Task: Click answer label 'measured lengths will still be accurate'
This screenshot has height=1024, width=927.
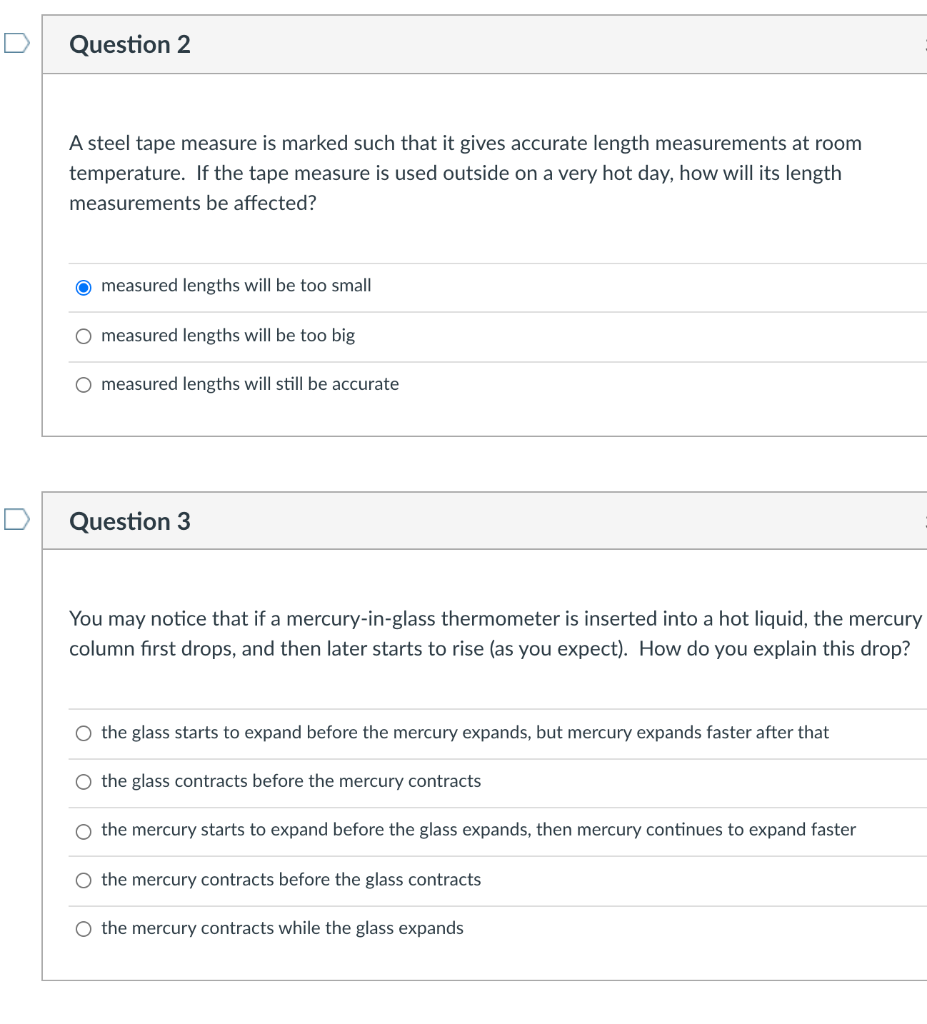Action: pos(250,384)
